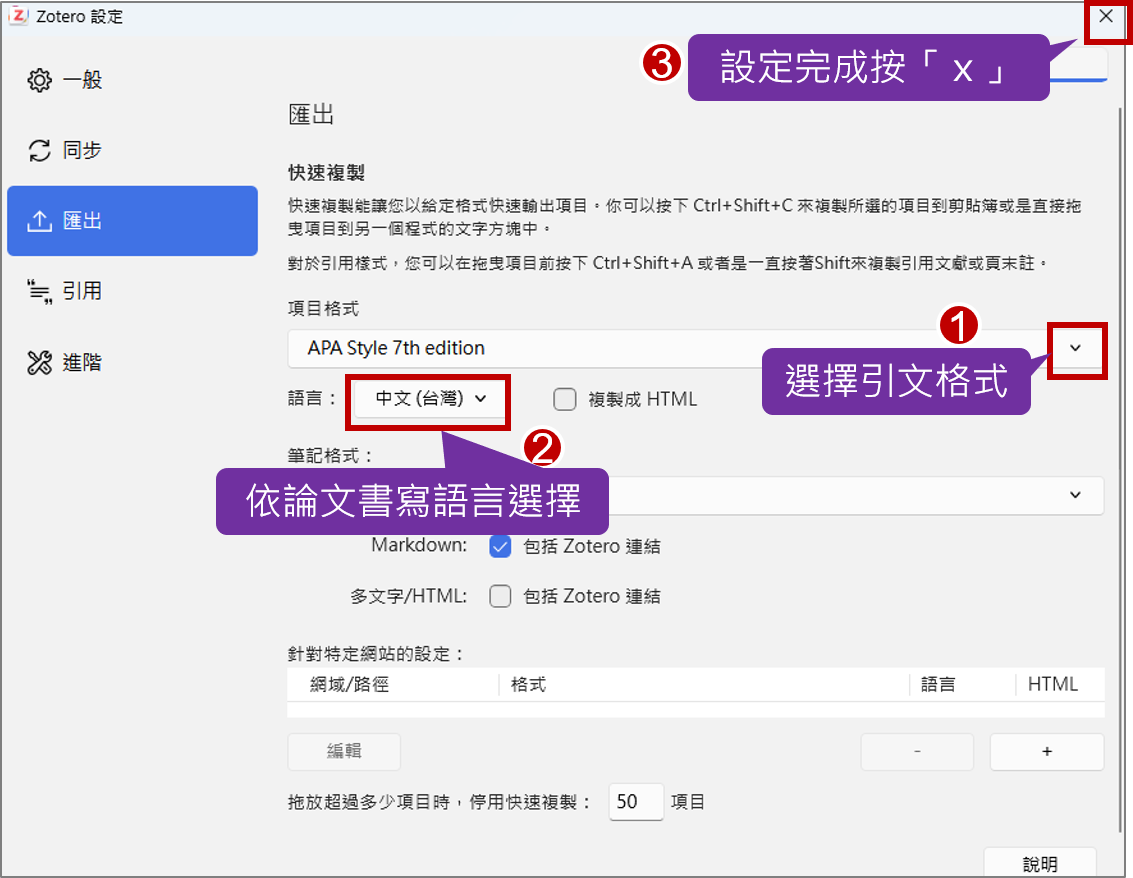The height and width of the screenshot is (878, 1133).
Task: Switch to the 引用 settings tab
Action: point(82,291)
